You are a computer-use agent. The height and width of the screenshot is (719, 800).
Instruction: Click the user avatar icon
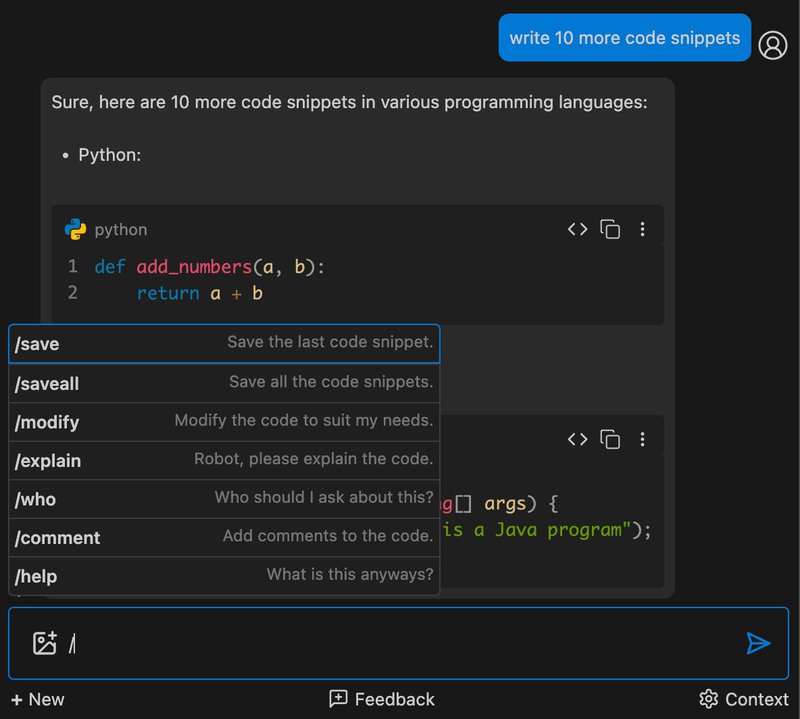pos(773,44)
